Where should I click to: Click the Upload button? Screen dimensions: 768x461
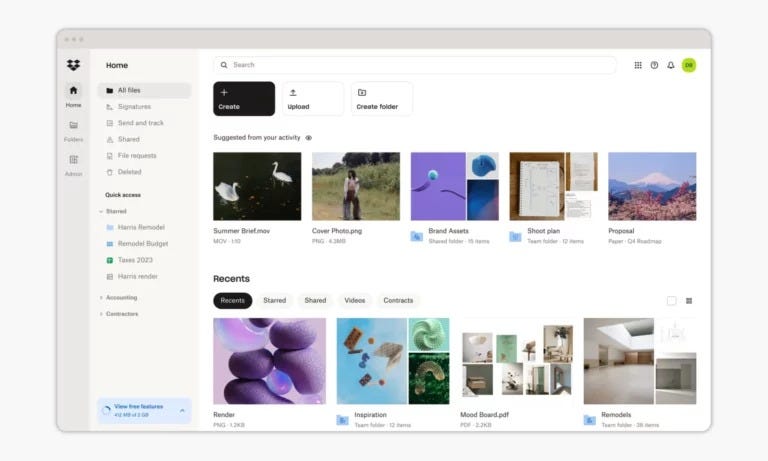[x=312, y=98]
